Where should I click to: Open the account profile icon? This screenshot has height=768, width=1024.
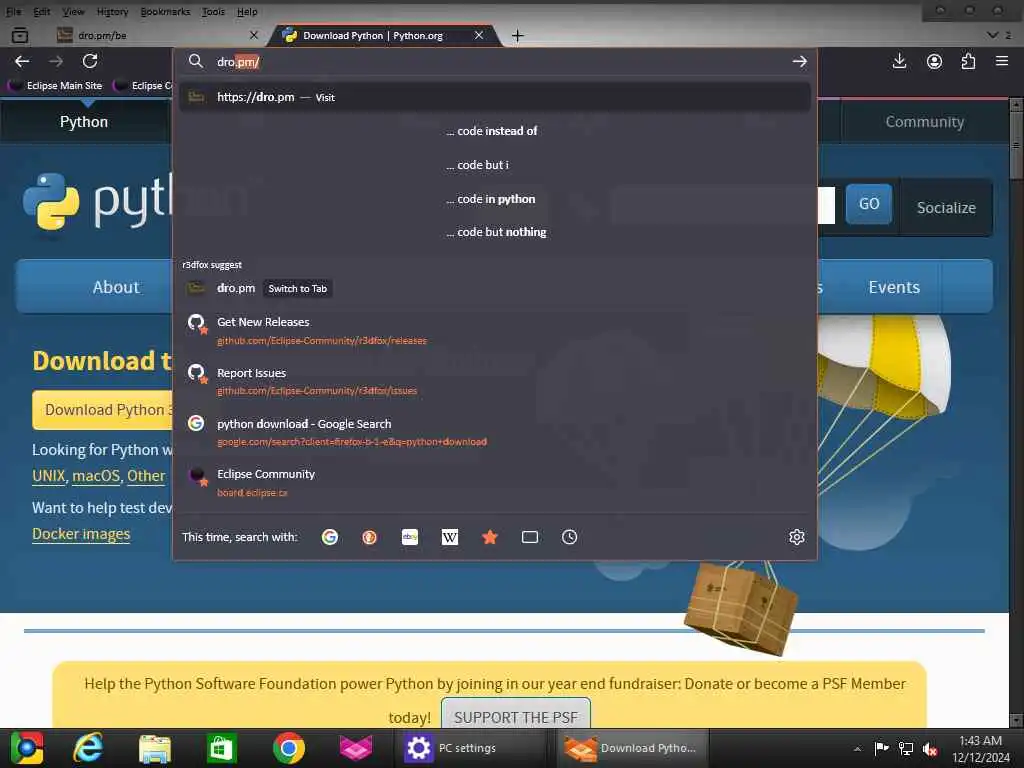935,61
